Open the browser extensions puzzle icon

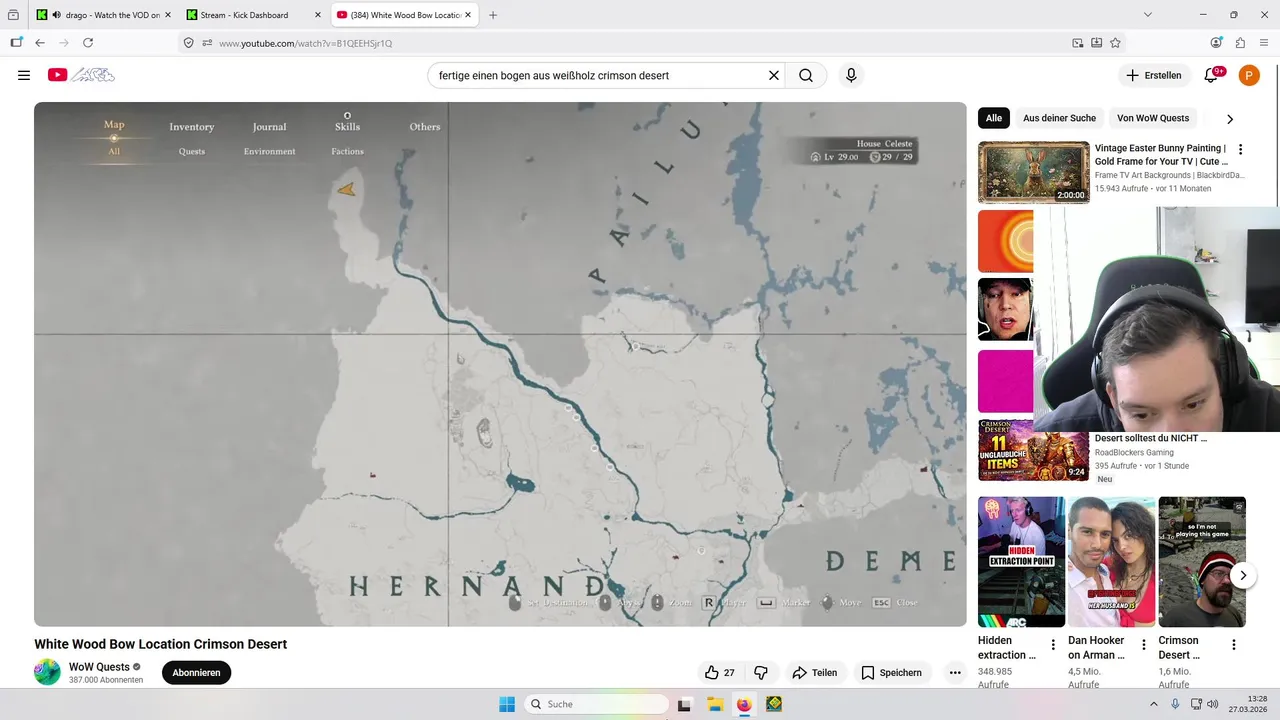click(1240, 43)
